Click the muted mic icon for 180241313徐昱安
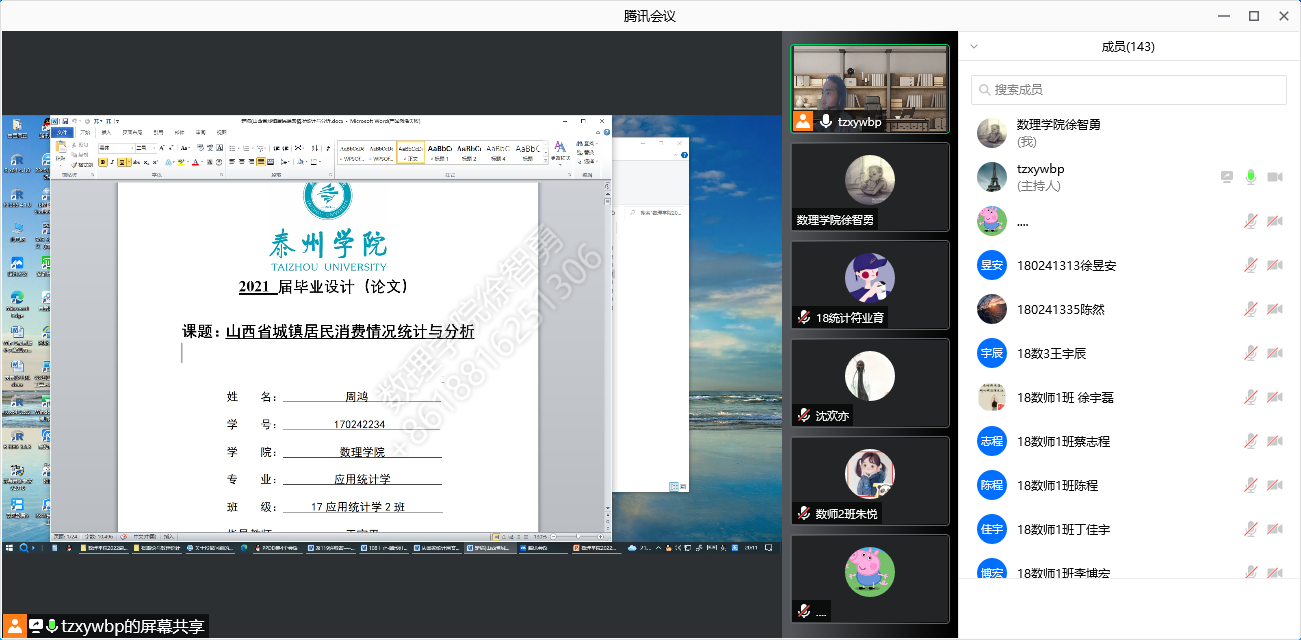Image resolution: width=1301 pixels, height=640 pixels. point(1250,265)
